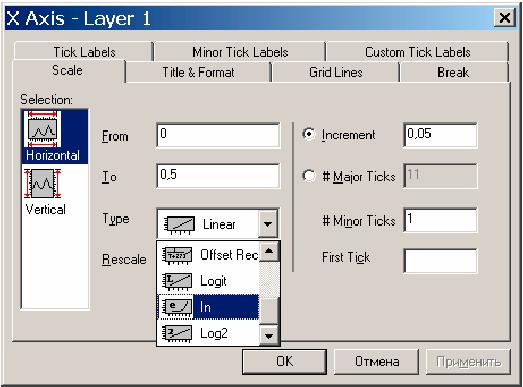Confirm with the OK button
This screenshot has height=387, width=523.
[285, 362]
